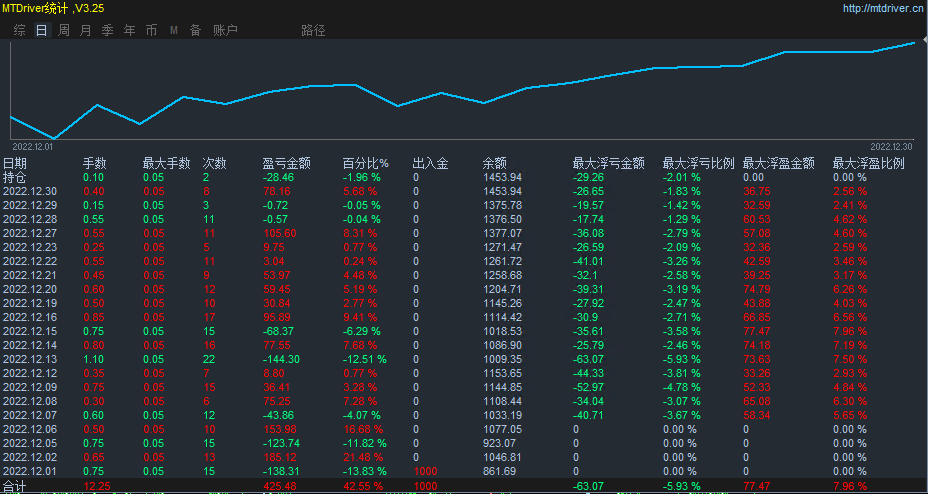Select the 2022.12.14 date row
The width and height of the screenshot is (928, 494).
(x=30, y=345)
